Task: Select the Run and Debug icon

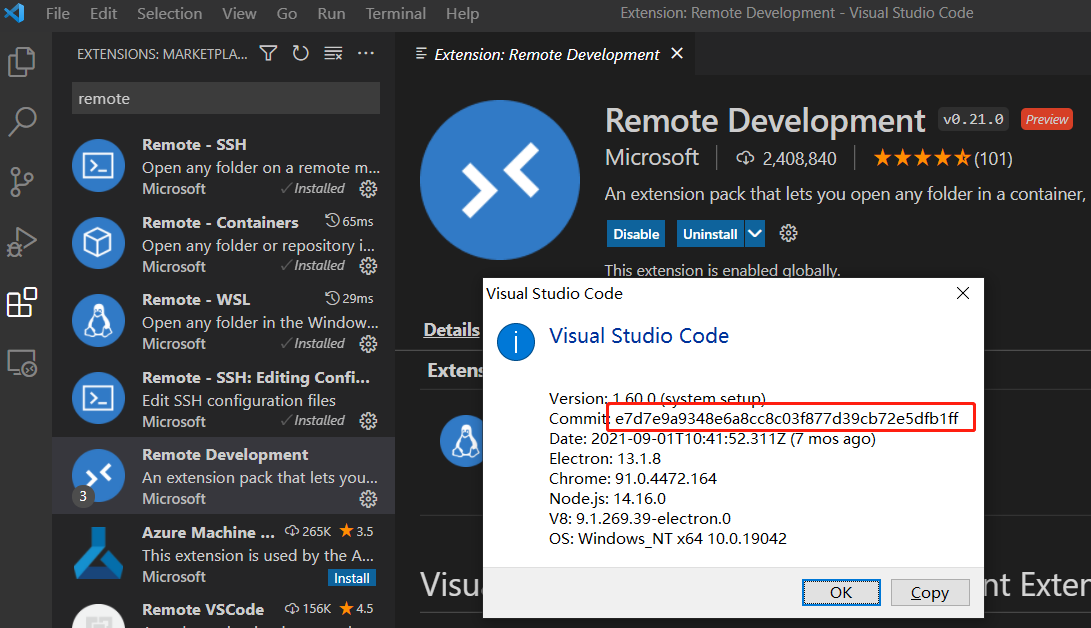Action: (x=22, y=242)
